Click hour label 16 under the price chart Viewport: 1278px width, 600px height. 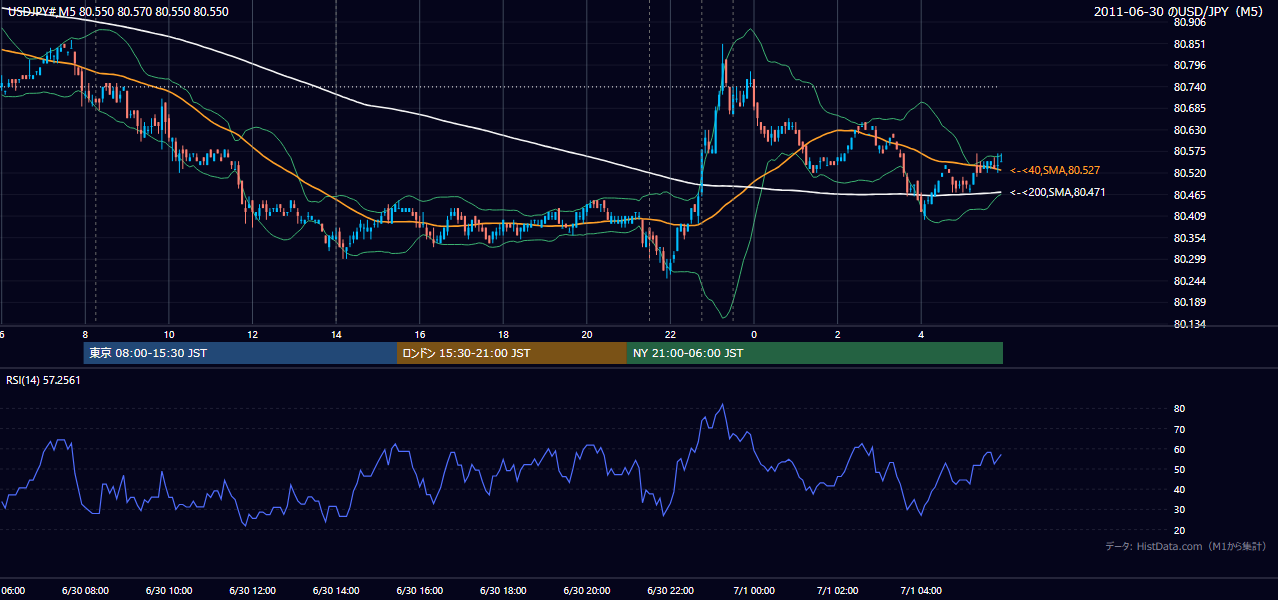[420, 335]
